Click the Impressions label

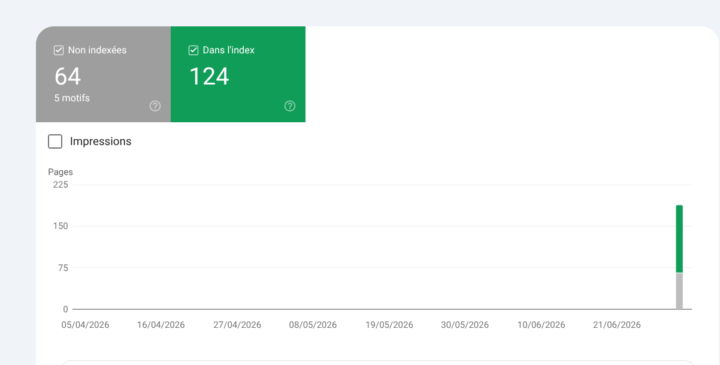click(x=101, y=141)
